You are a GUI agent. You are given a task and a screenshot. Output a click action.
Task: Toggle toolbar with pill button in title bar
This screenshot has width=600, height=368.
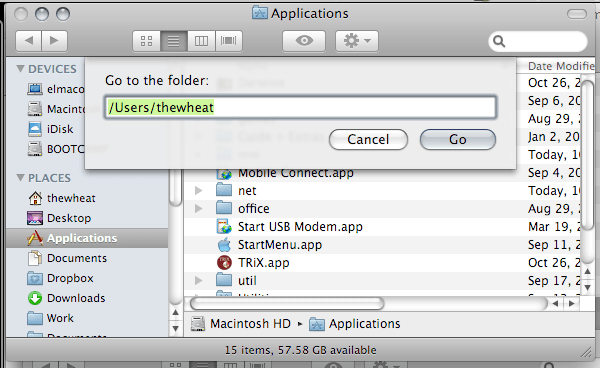pyautogui.click(x=577, y=15)
